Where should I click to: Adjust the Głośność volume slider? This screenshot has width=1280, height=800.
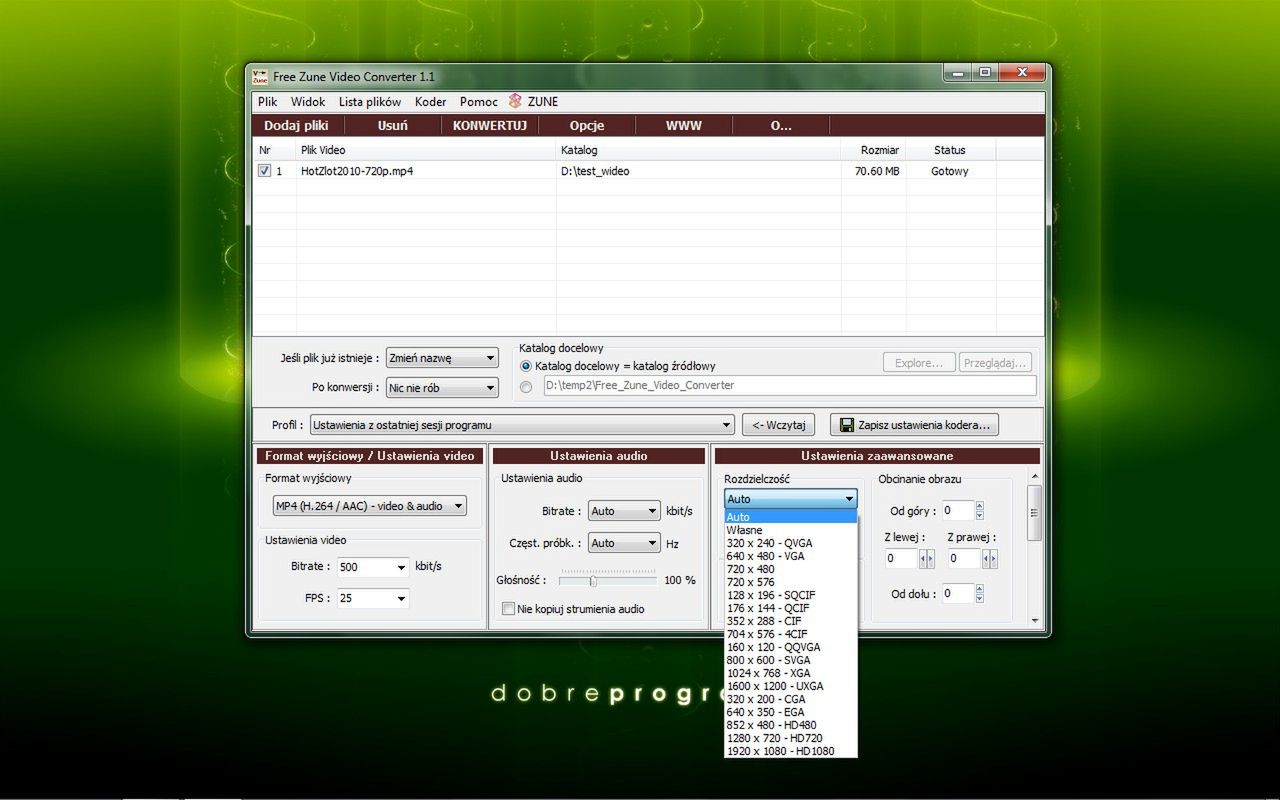(x=593, y=580)
